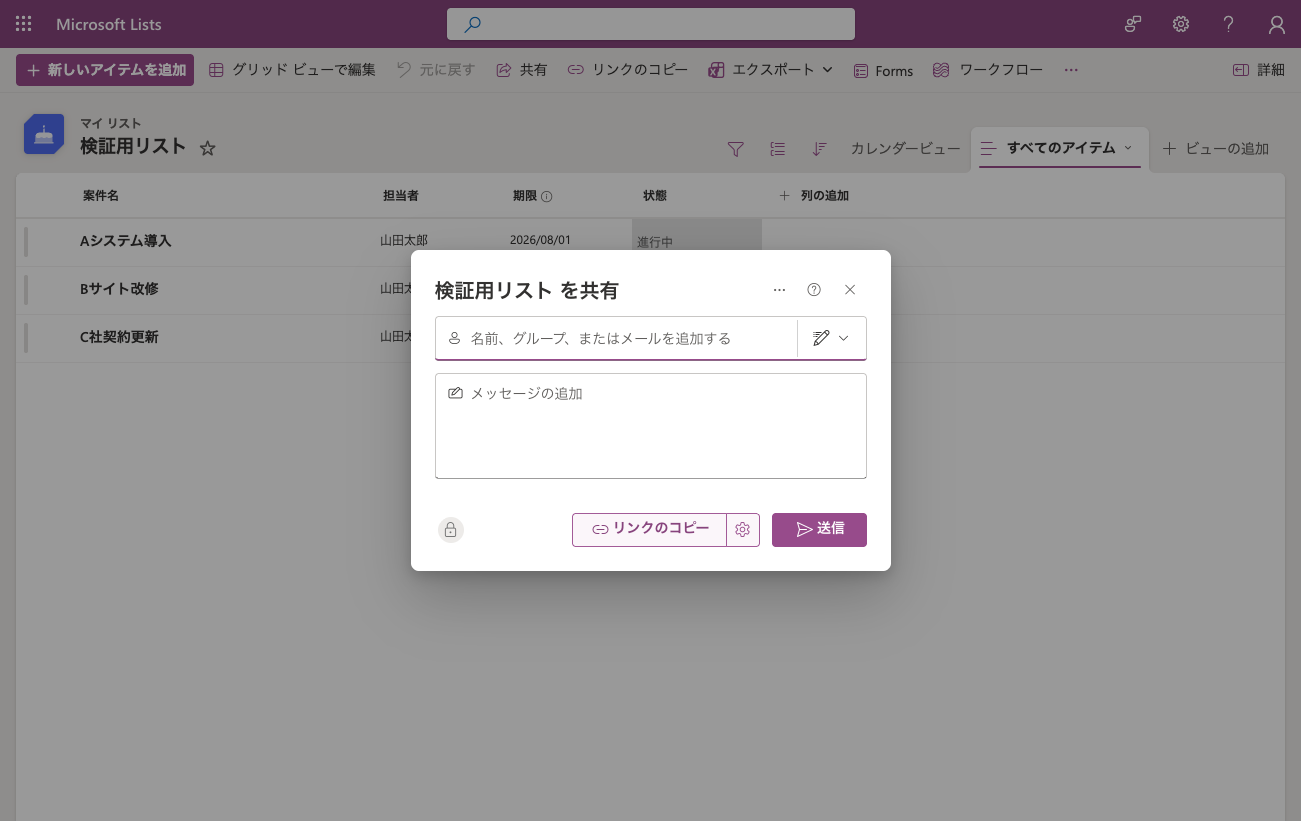Click 共有 in the command bar
This screenshot has width=1301, height=821.
[522, 70]
